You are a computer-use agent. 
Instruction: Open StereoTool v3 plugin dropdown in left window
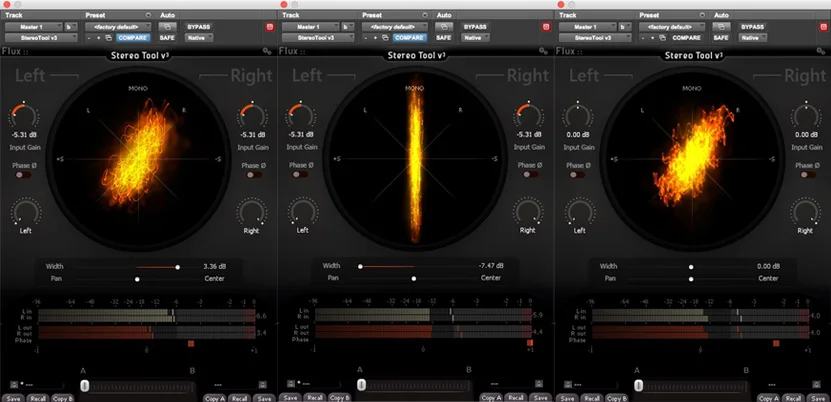pos(41,38)
